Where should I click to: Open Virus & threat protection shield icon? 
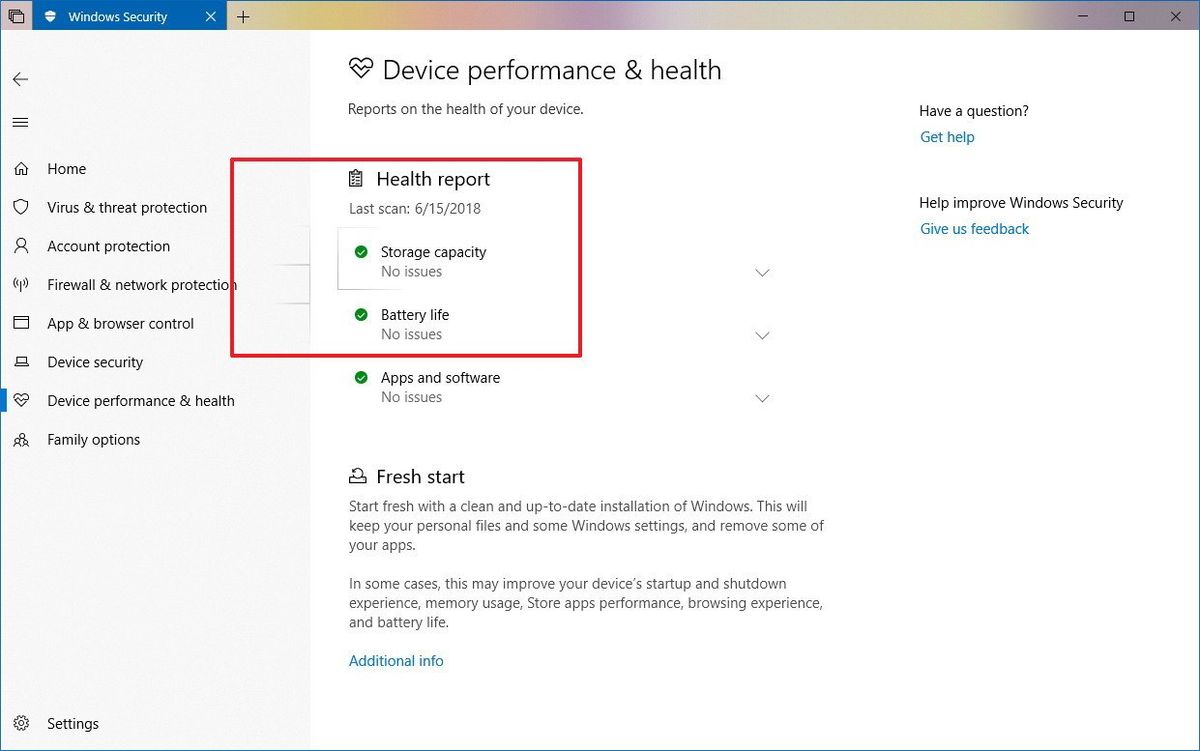pyautogui.click(x=21, y=207)
